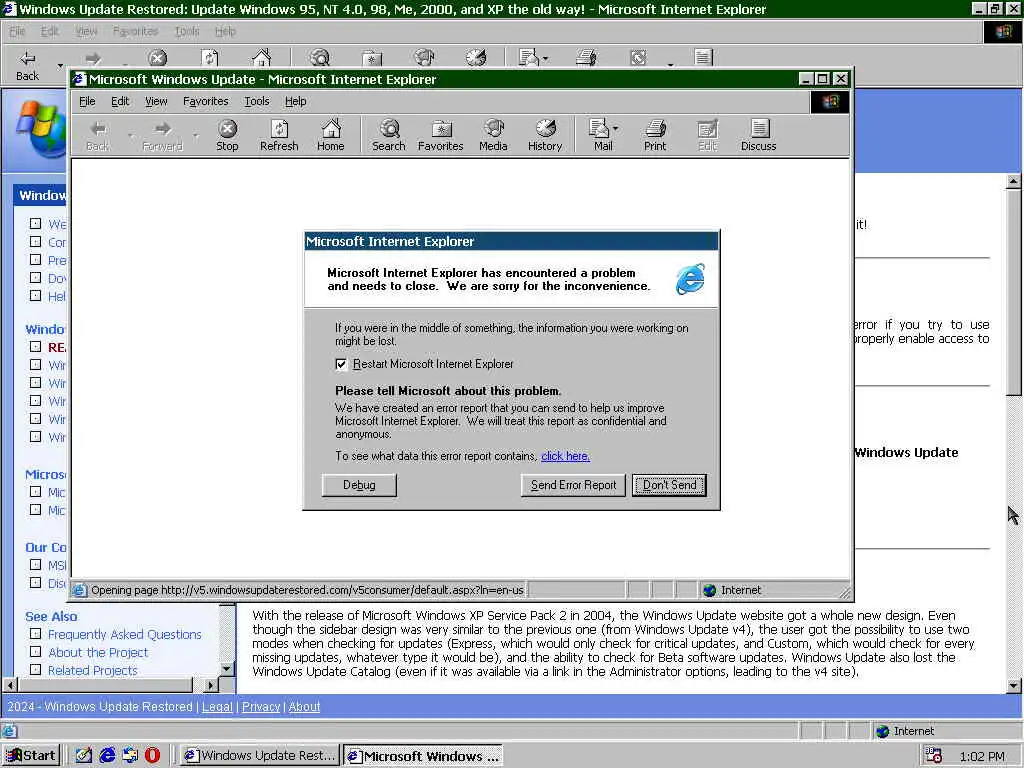Open the About link in the footer
This screenshot has height=768, width=1024.
[x=304, y=707]
